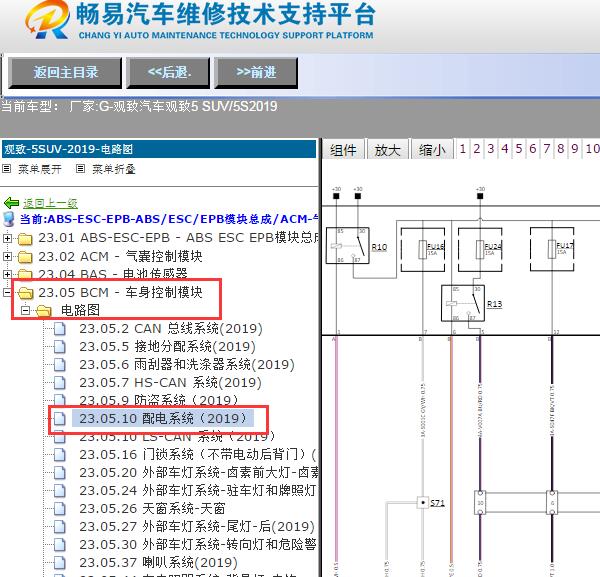Viewport: 600px width, 577px height.
Task: Switch to diagram page 2
Action: tap(476, 148)
